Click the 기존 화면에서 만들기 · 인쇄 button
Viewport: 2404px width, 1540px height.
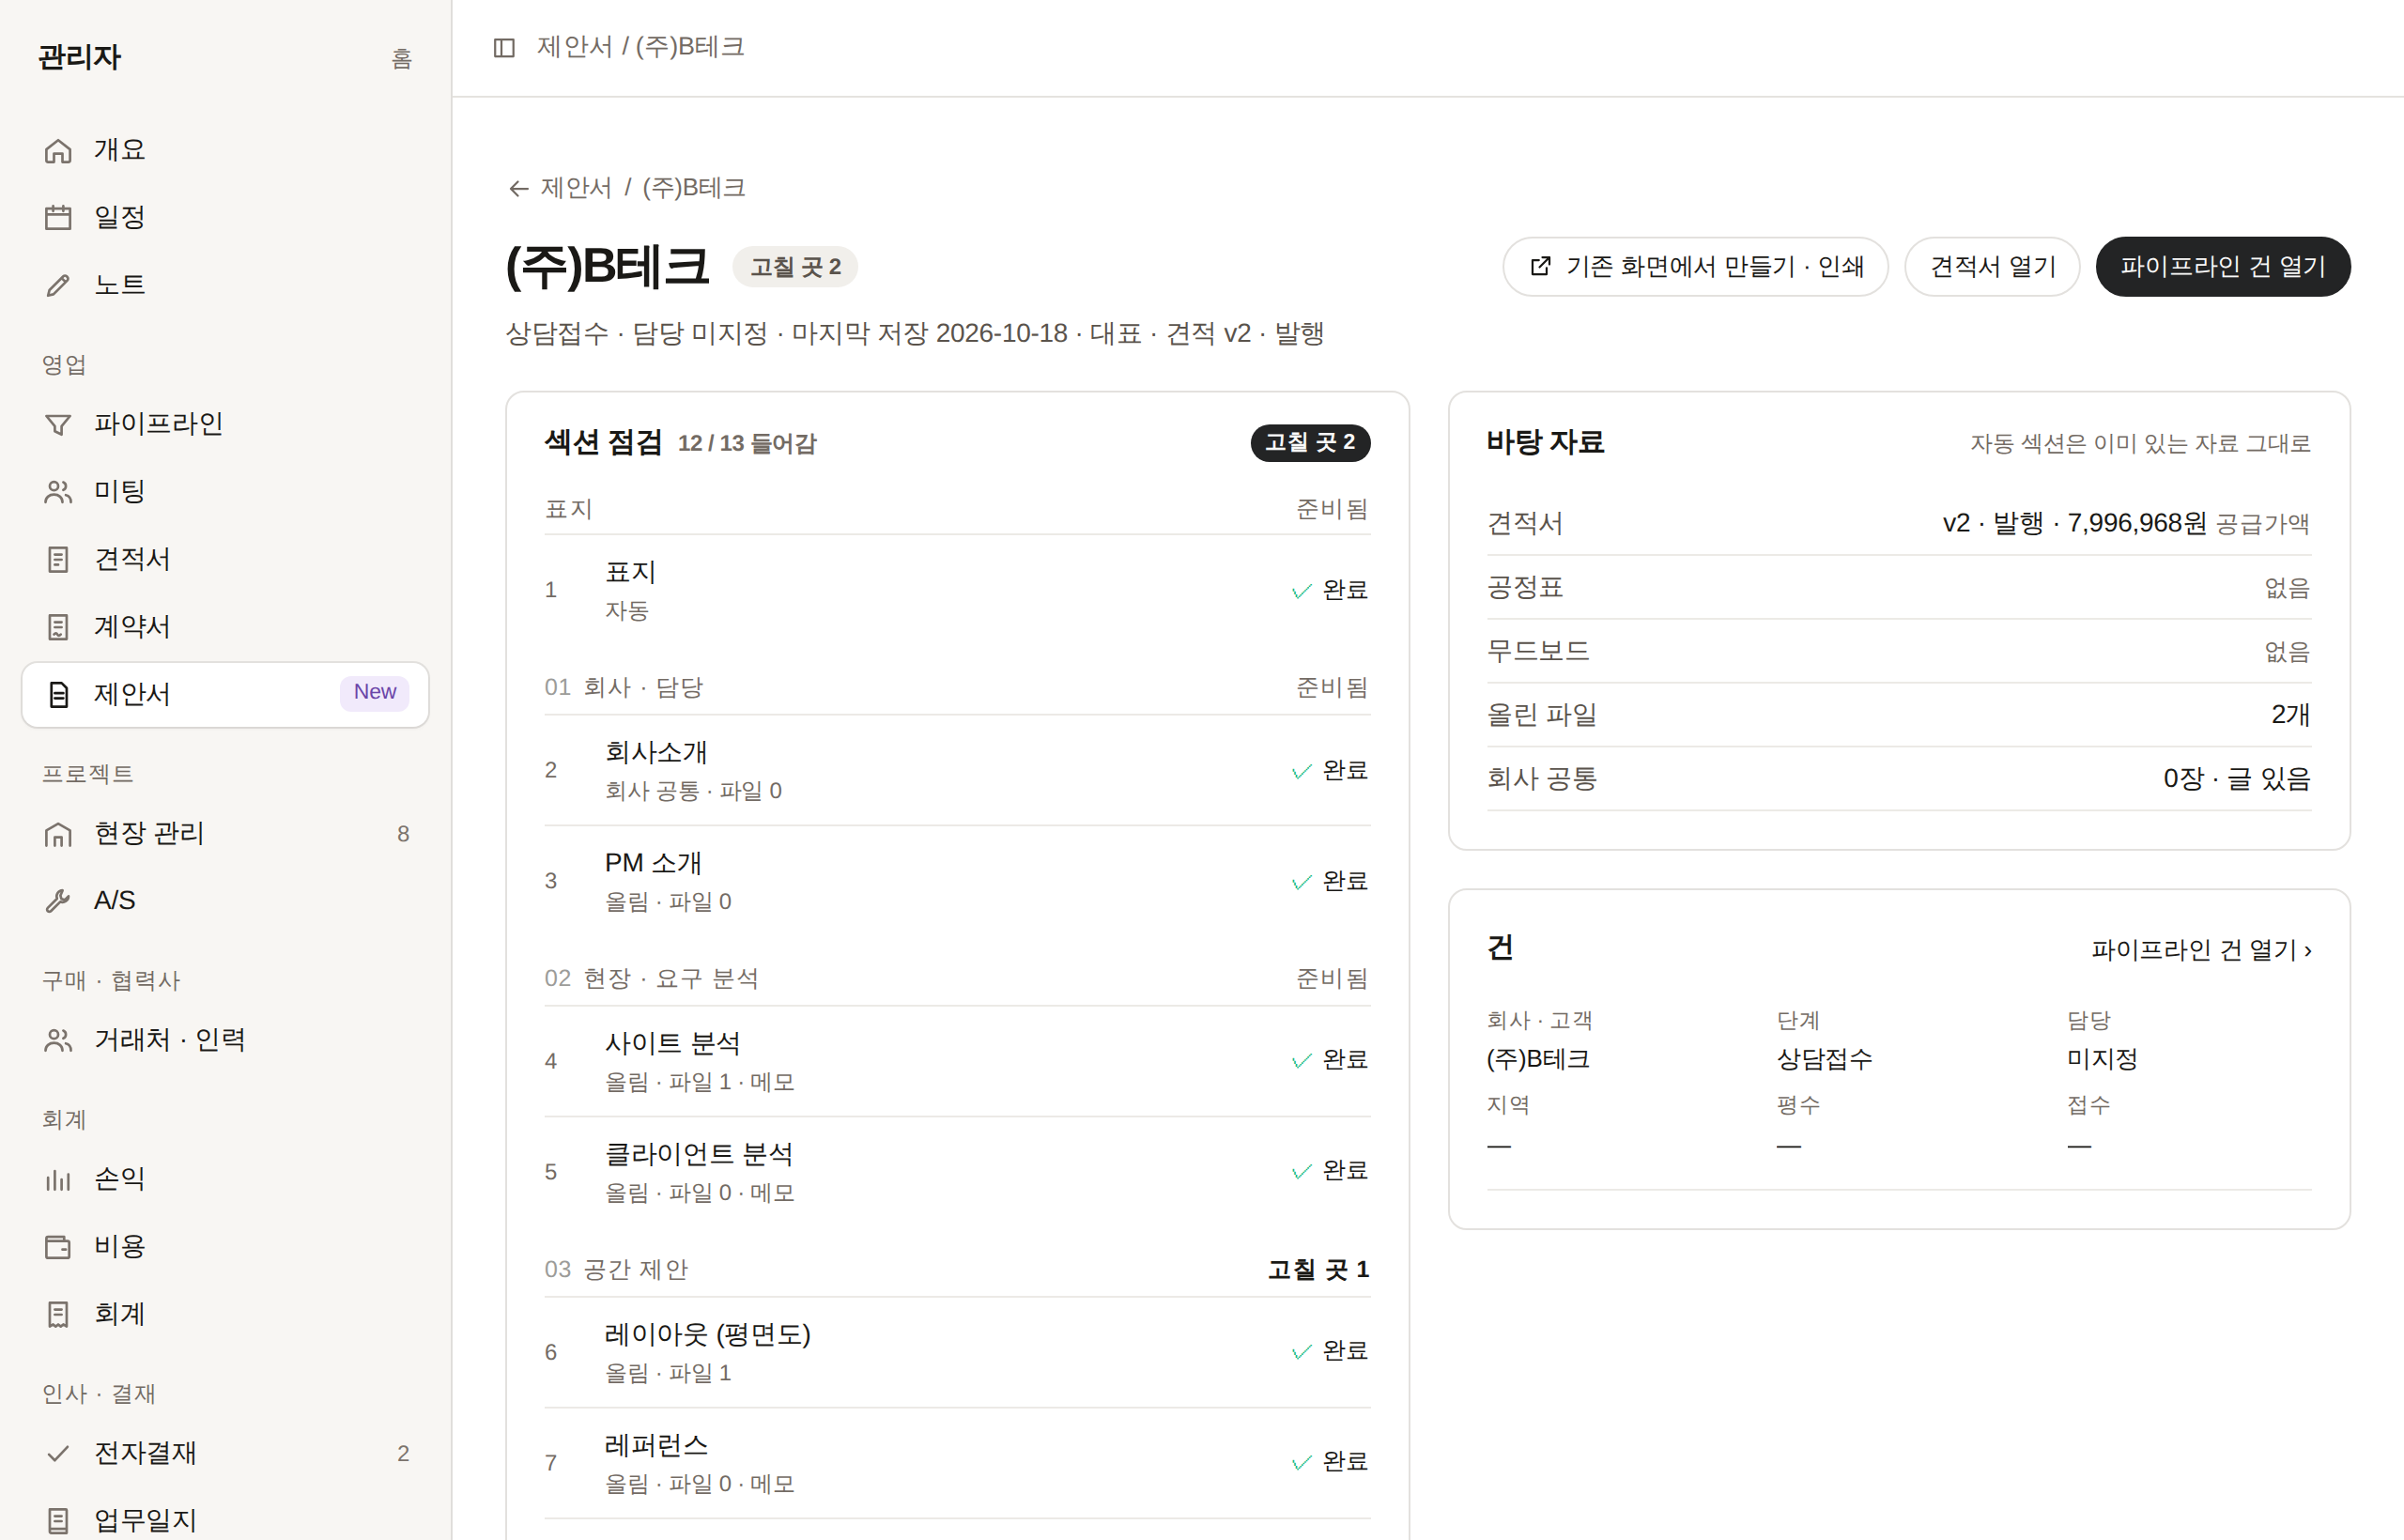(x=1695, y=267)
